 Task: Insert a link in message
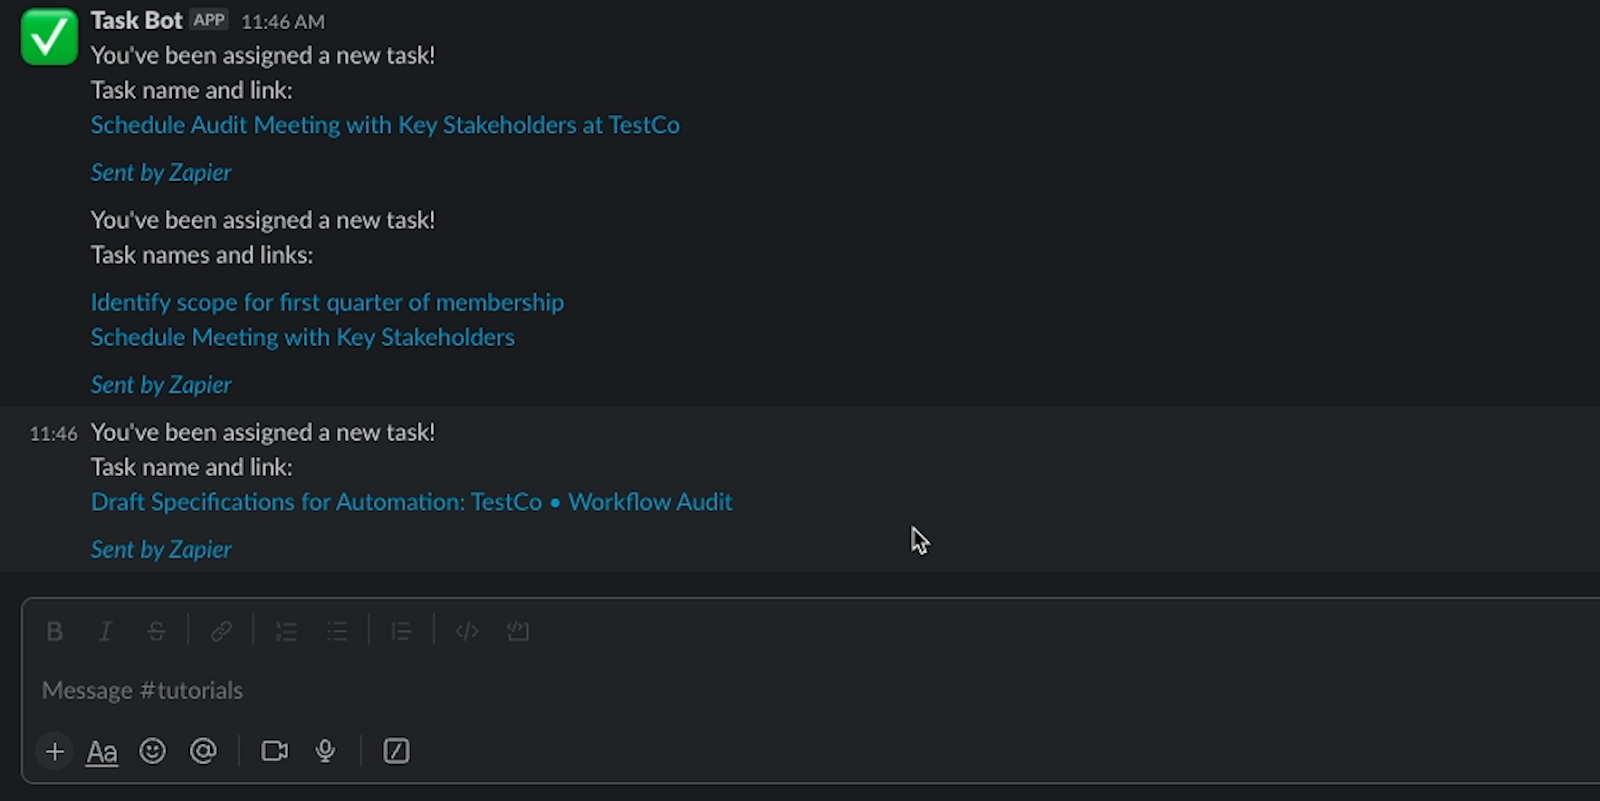point(221,631)
